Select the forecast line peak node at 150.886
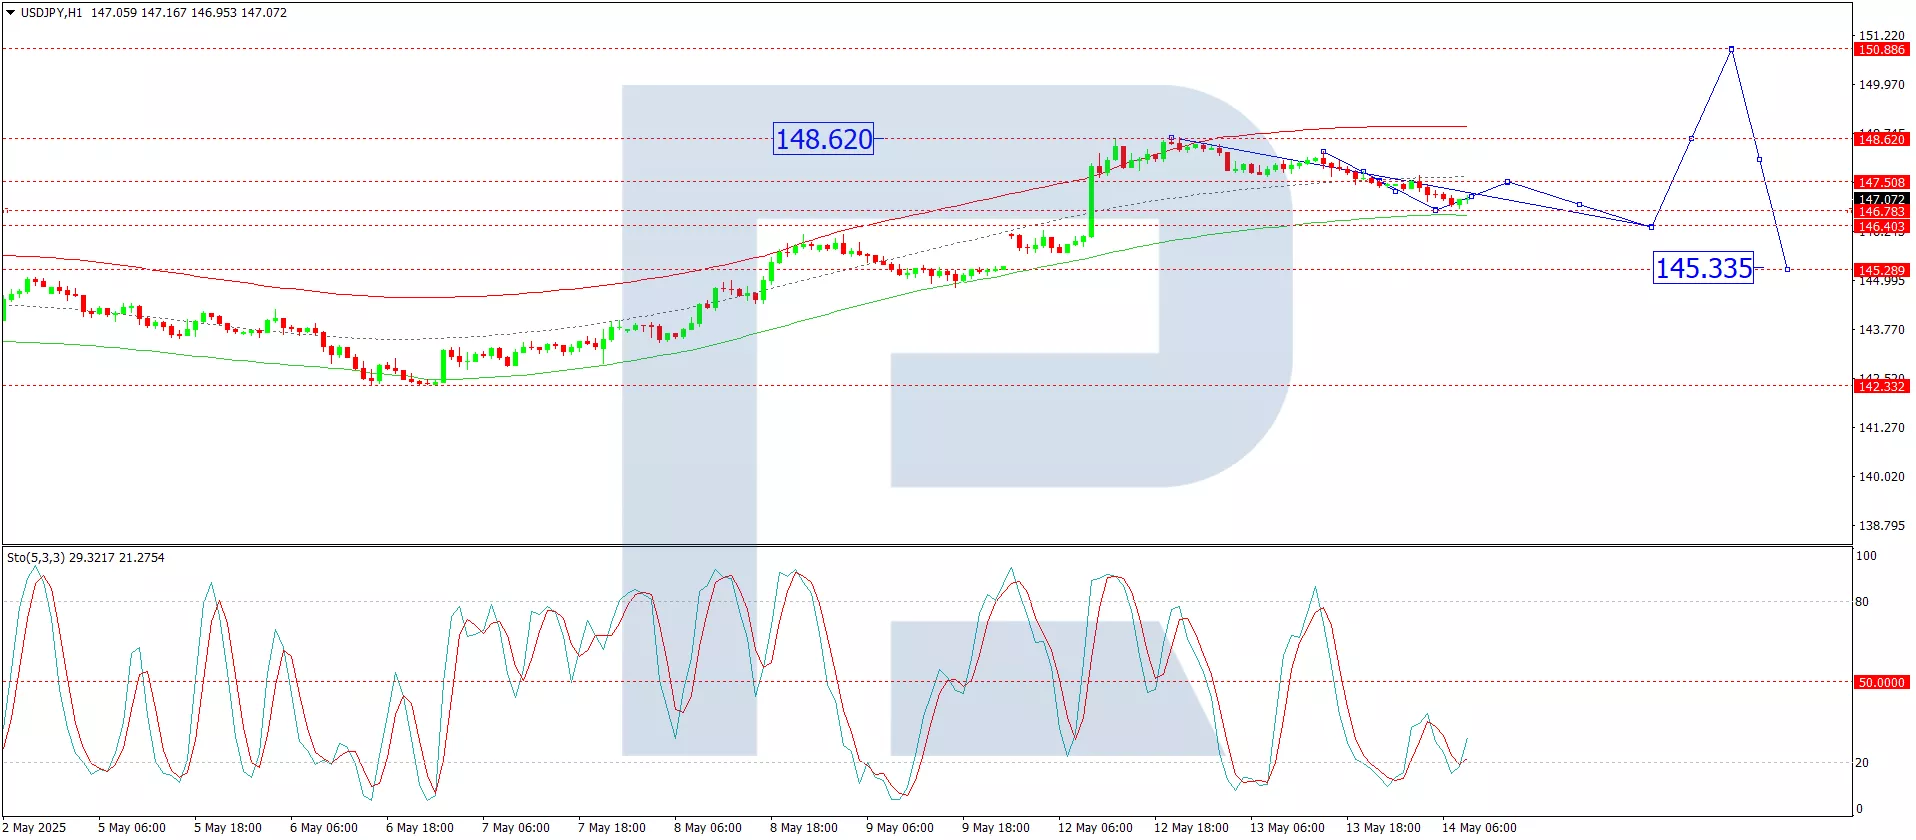 coord(1731,49)
